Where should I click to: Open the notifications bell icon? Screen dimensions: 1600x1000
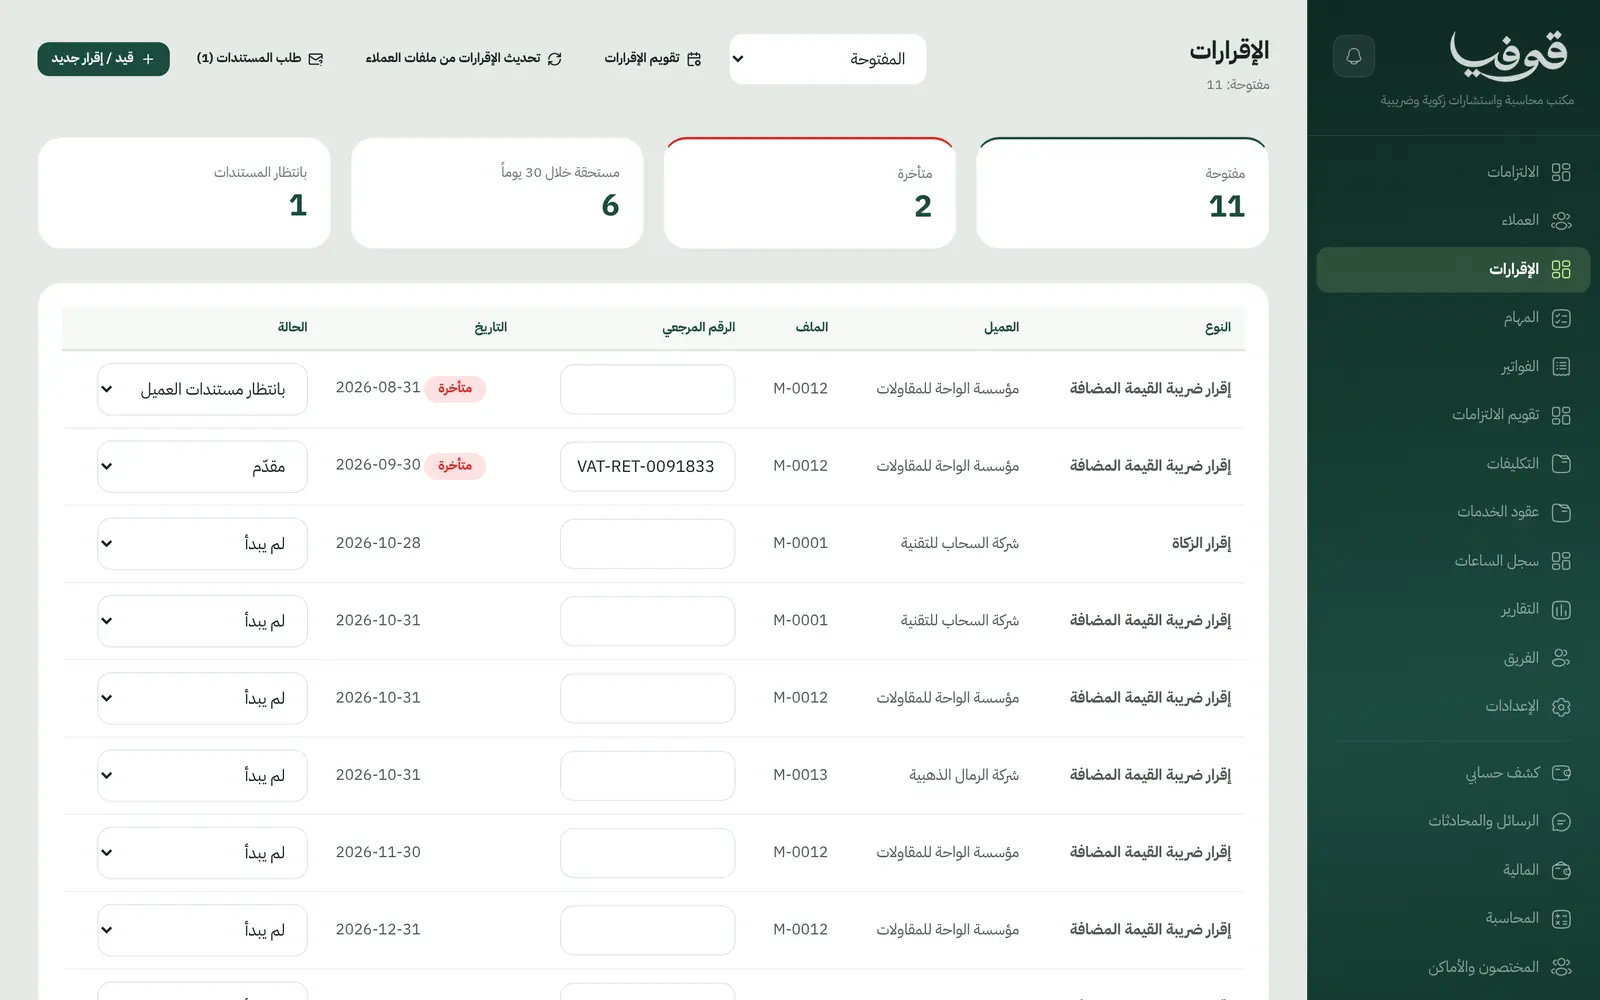(1354, 56)
